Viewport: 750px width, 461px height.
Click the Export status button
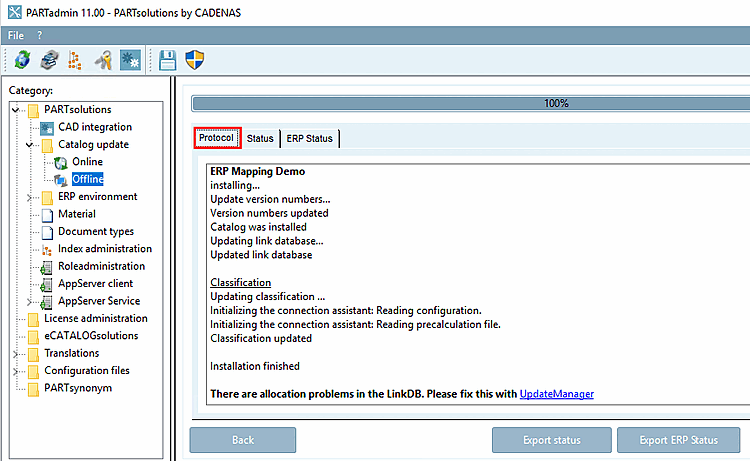[x=551, y=440]
